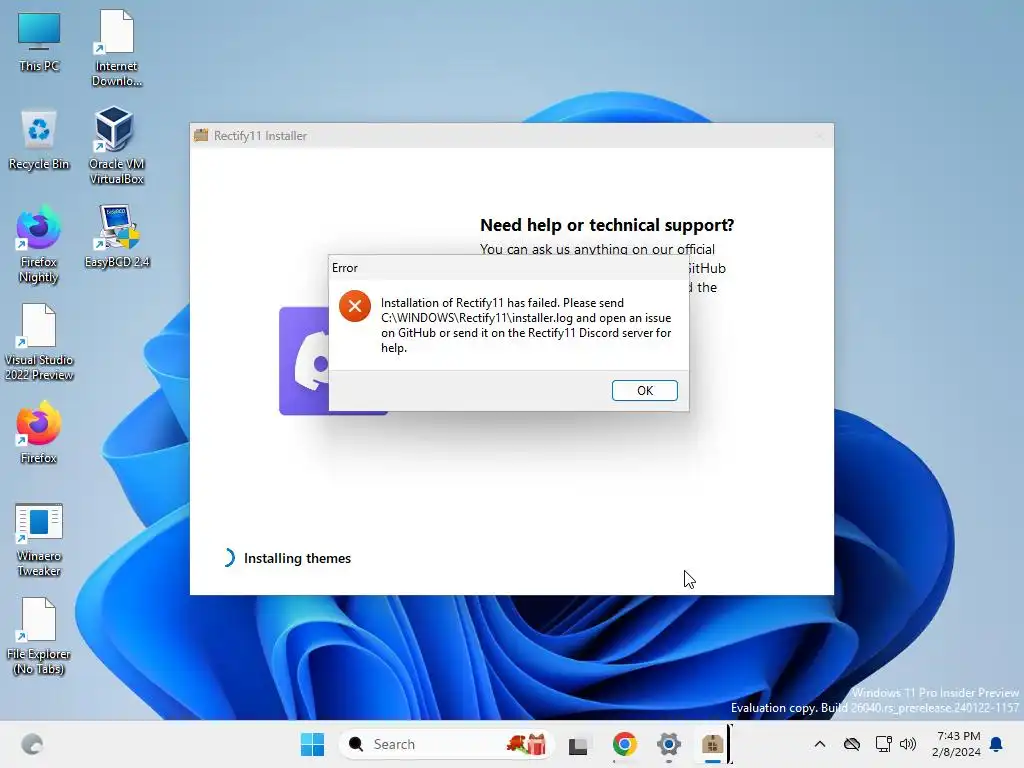
Task: Launch Firefox Nightly from desktop
Action: [x=39, y=244]
